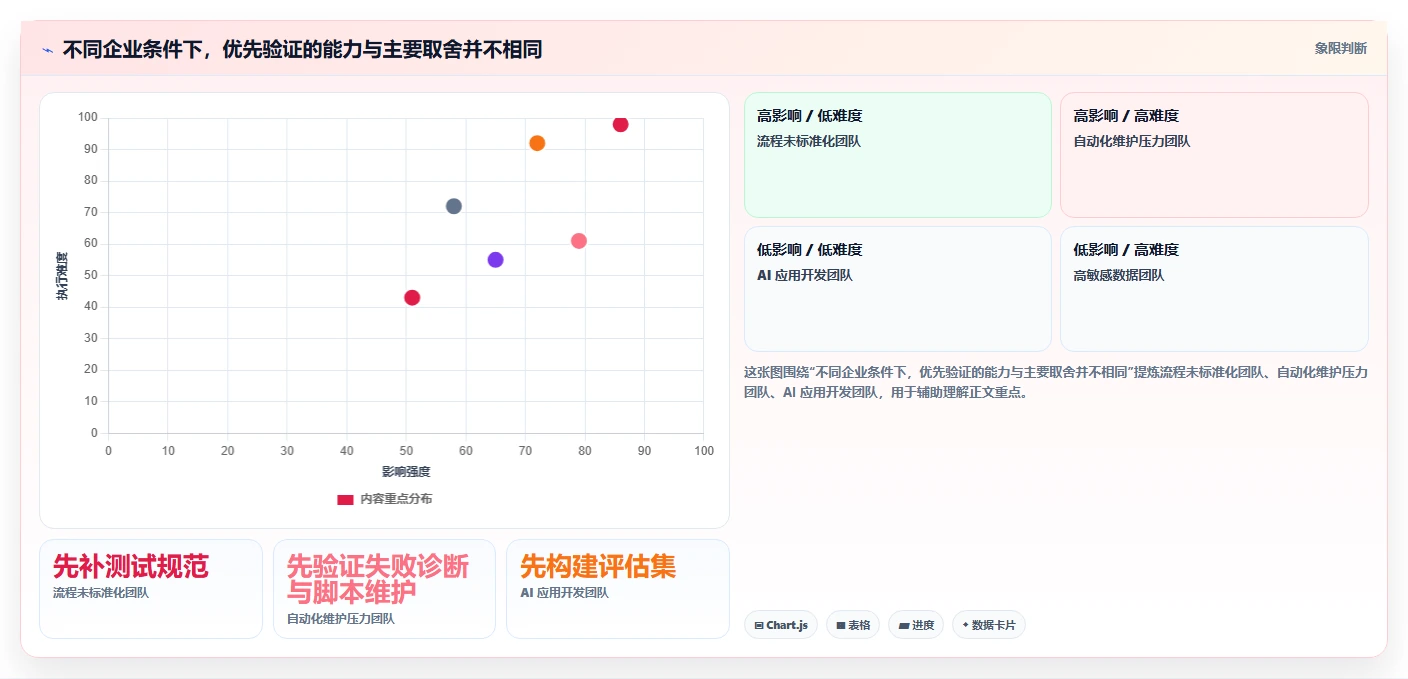Click 流程未标准化团队 under 先补测试规范
The height and width of the screenshot is (679, 1408).
101,592
